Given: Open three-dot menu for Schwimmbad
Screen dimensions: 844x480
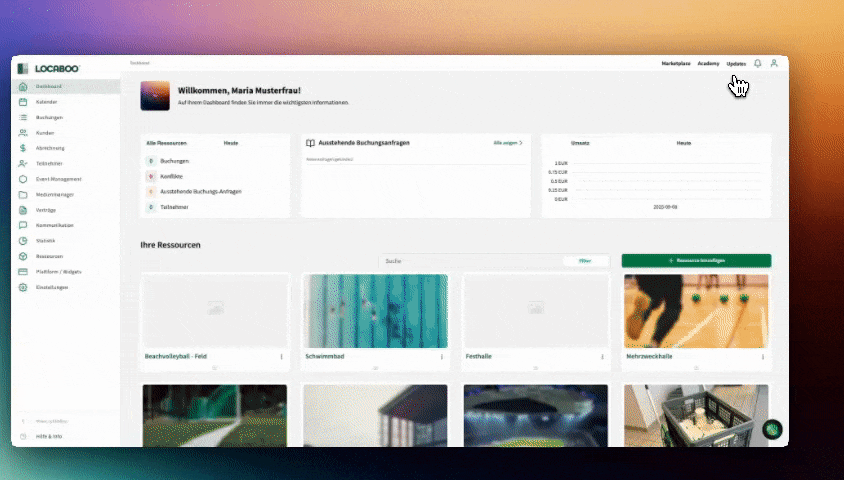Looking at the screenshot, I should tap(442, 356).
